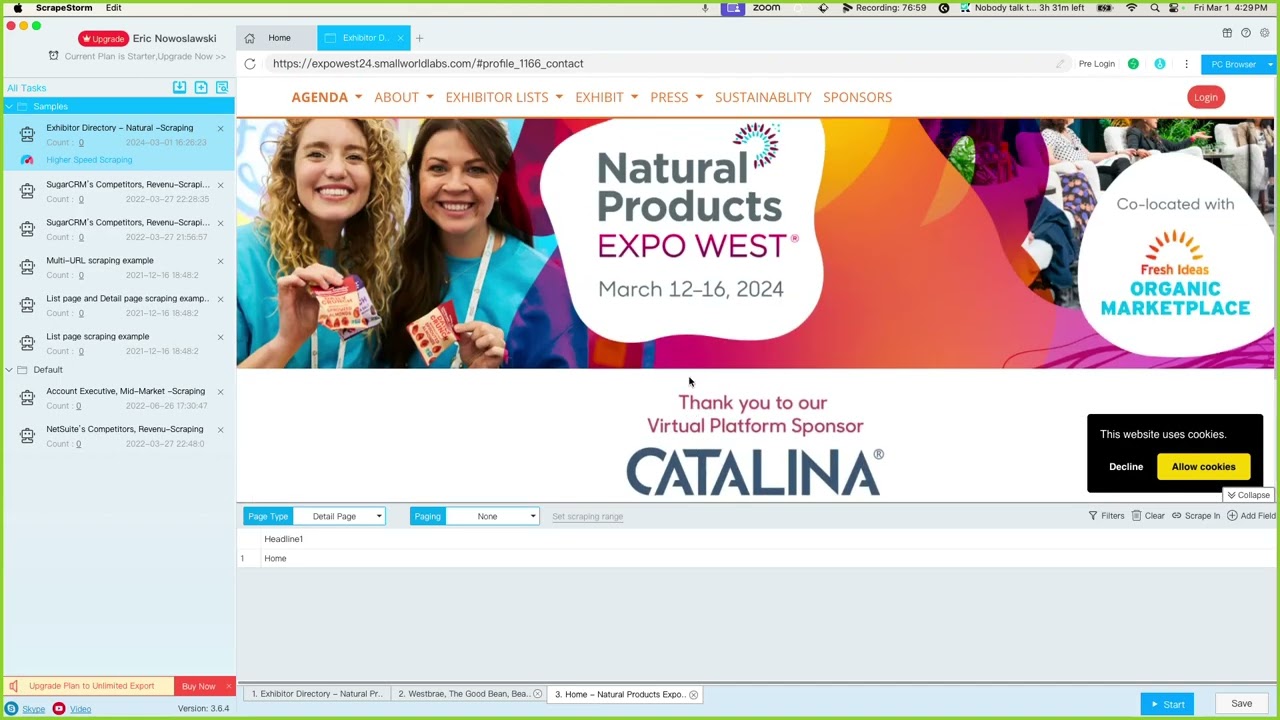
Task: Open the Edit menu in menu bar
Action: pos(113,8)
